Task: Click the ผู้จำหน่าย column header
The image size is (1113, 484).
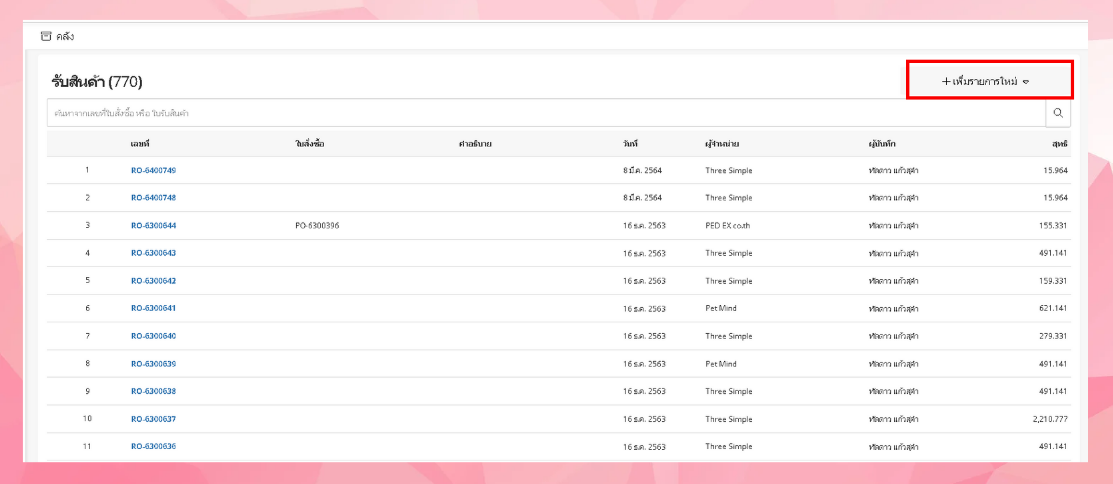Action: click(x=721, y=144)
